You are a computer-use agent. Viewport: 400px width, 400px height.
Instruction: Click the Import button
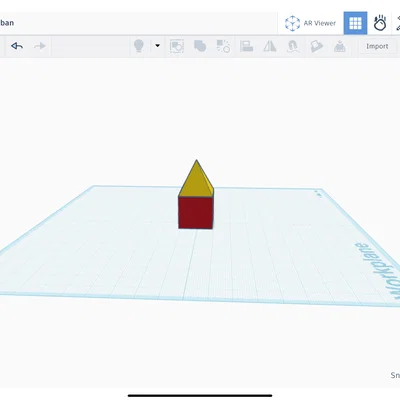coord(377,46)
